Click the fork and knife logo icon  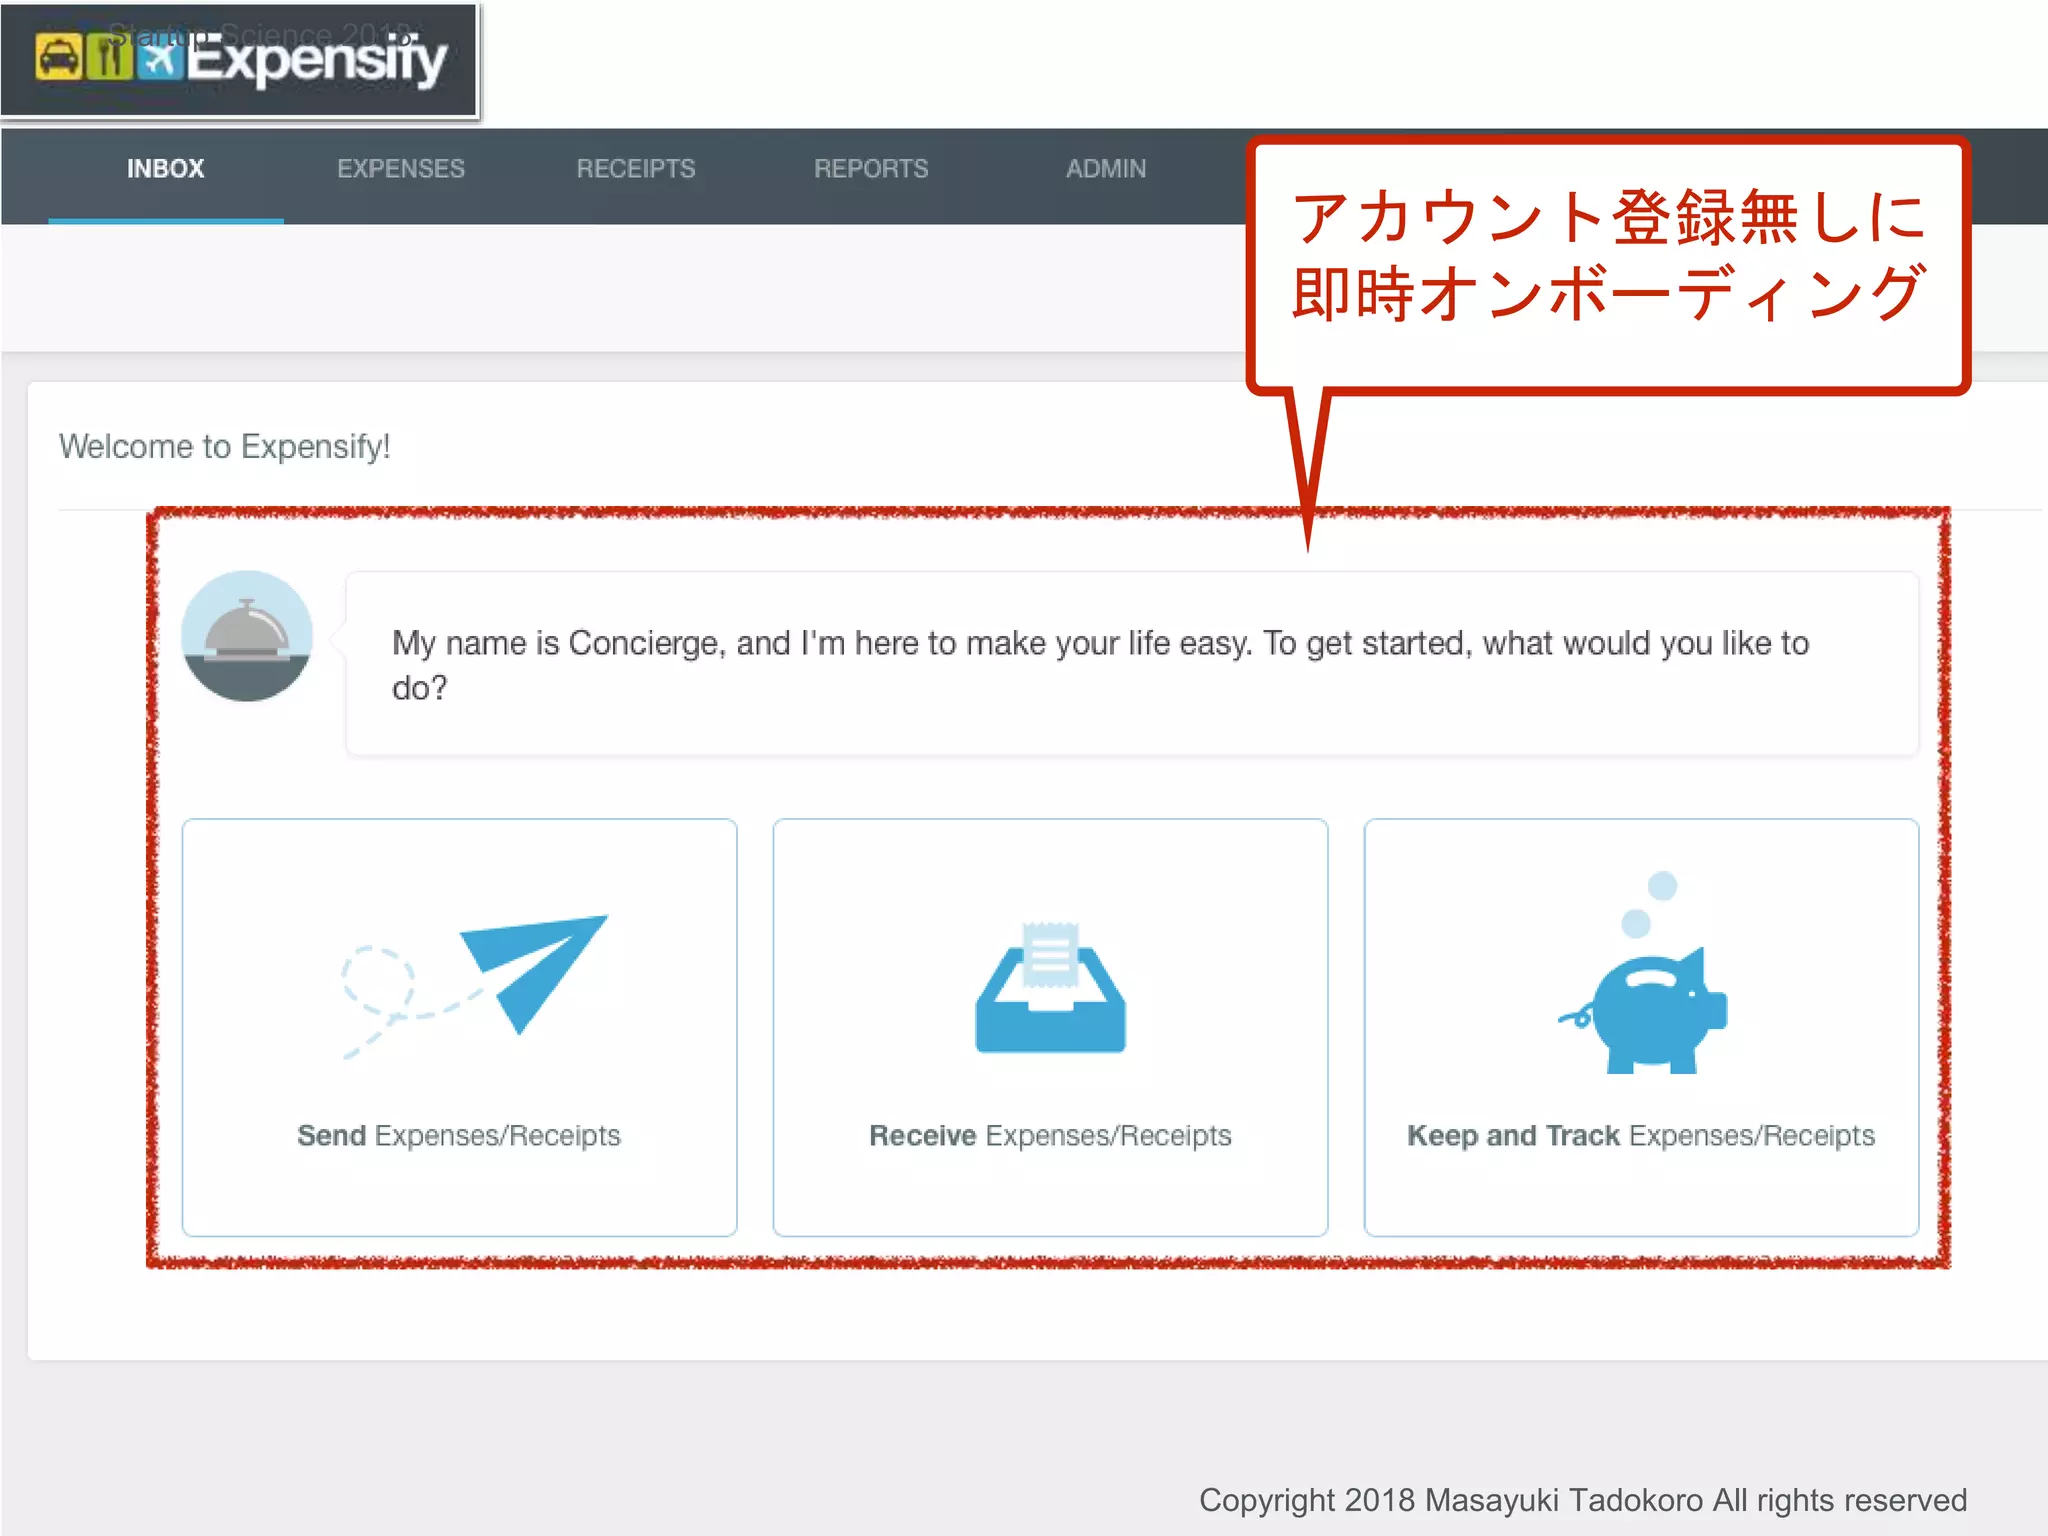click(109, 57)
